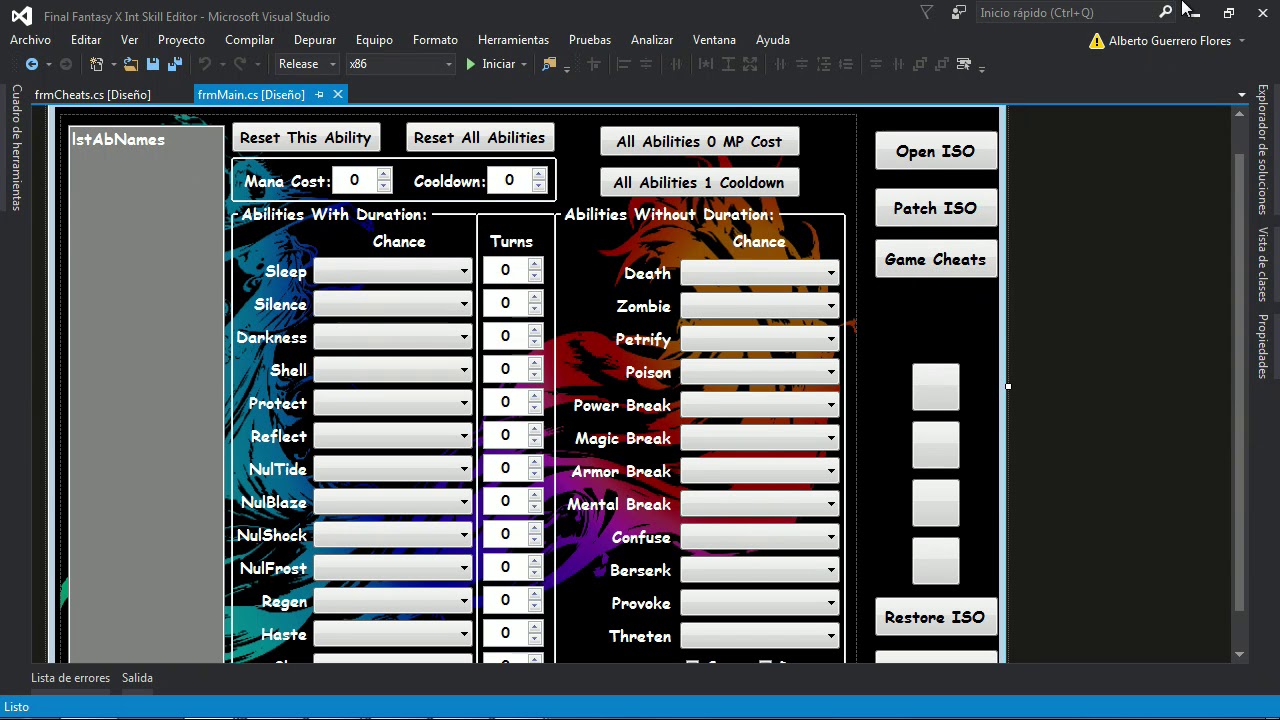Click the send to back icon

942,64
